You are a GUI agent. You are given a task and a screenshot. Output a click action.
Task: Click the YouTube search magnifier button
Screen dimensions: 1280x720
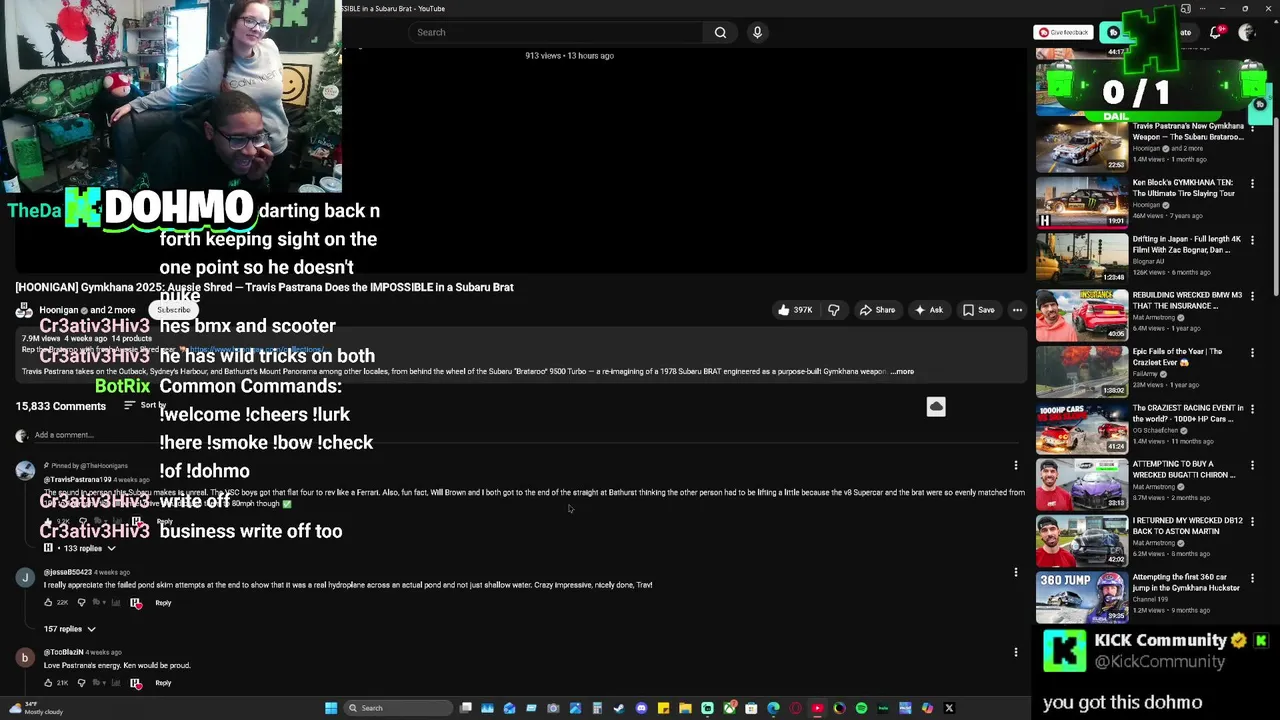point(720,32)
